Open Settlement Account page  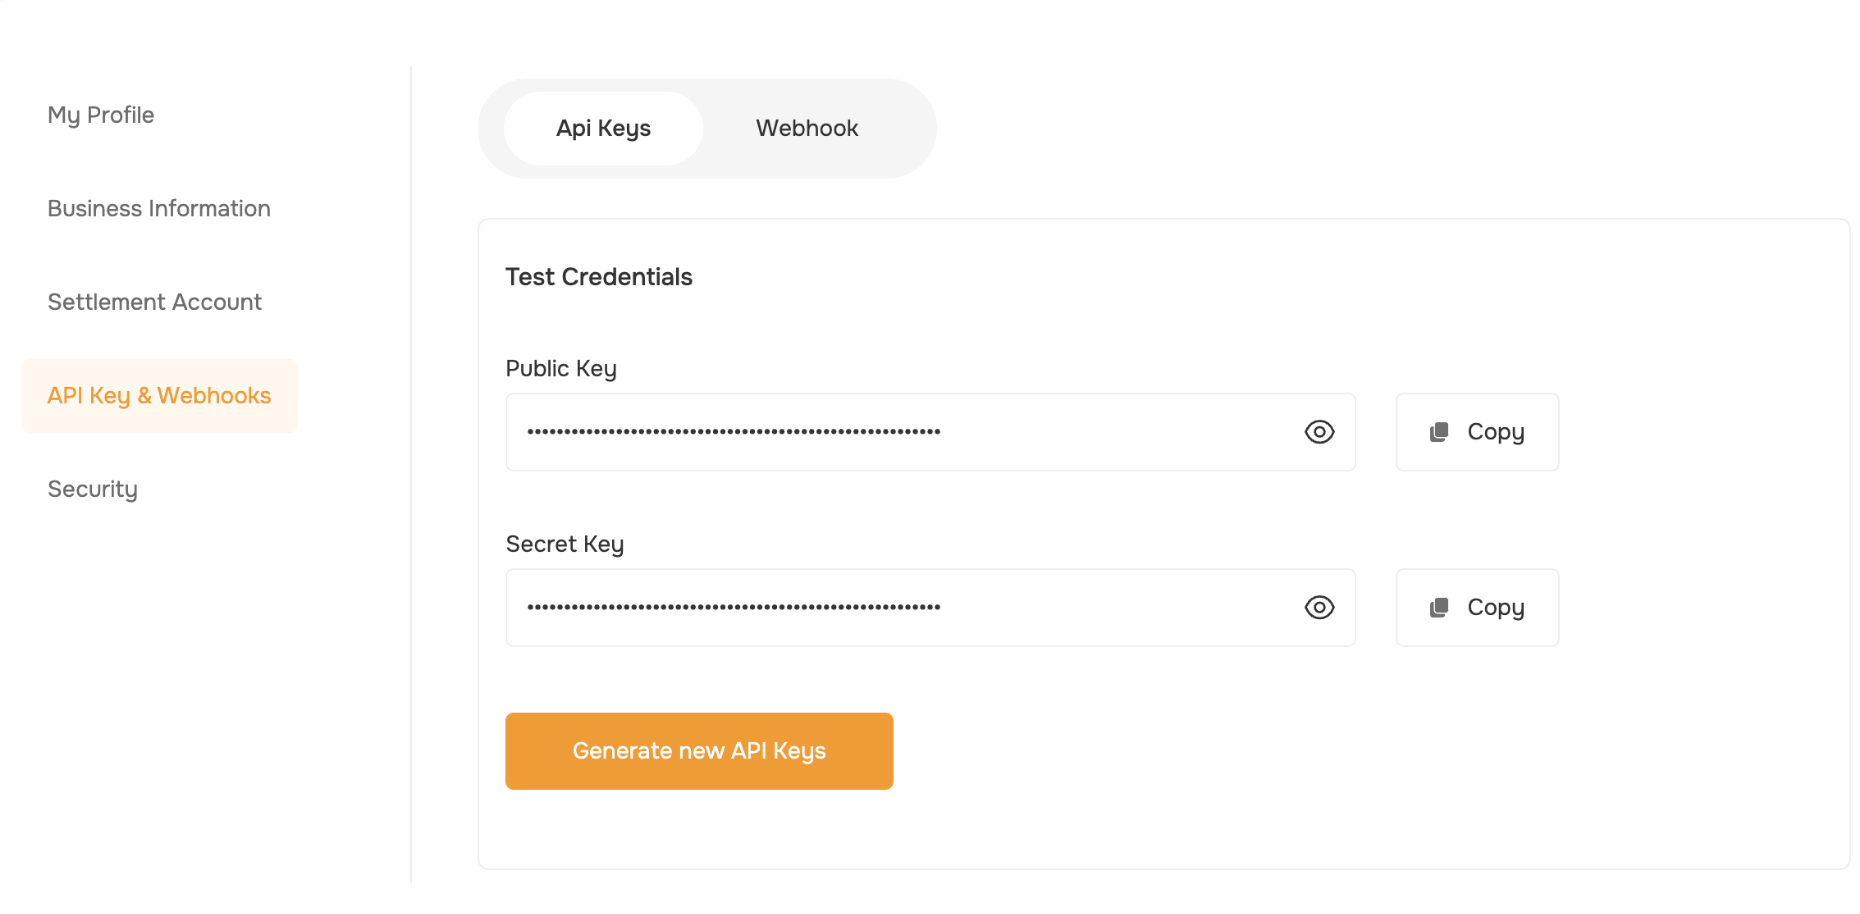(x=155, y=302)
